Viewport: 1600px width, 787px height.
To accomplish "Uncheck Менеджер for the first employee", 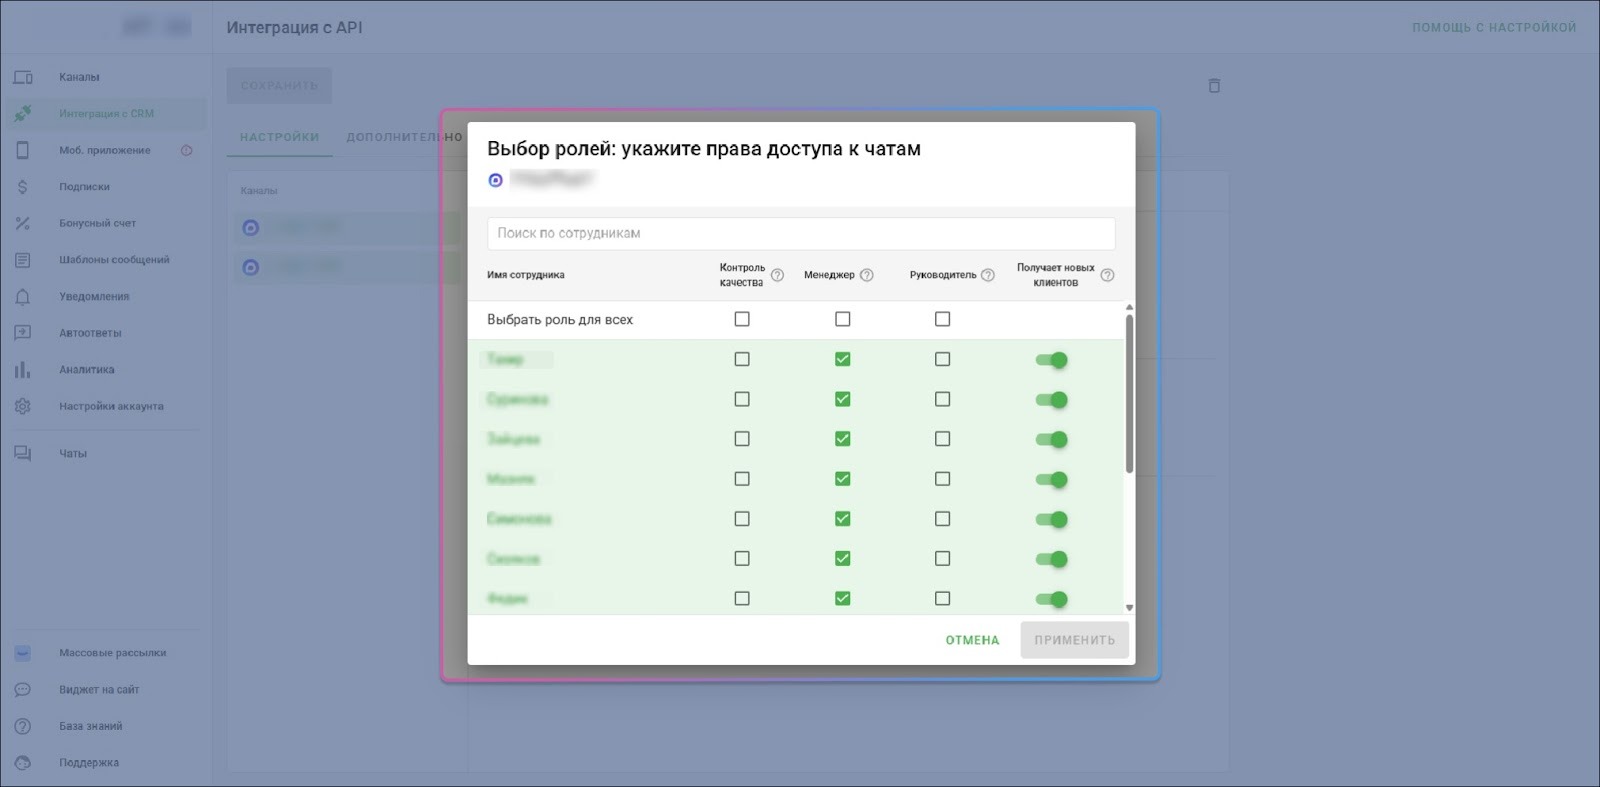I will tap(843, 359).
